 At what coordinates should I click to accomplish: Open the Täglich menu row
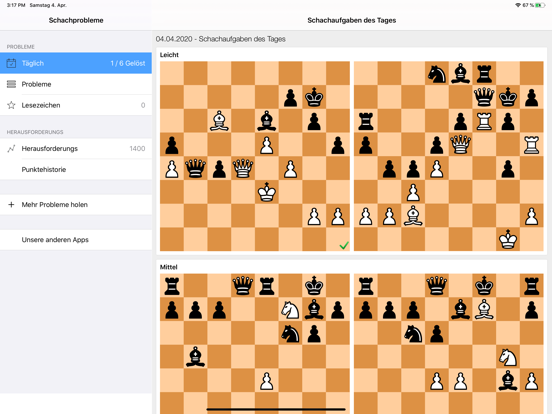coord(76,63)
